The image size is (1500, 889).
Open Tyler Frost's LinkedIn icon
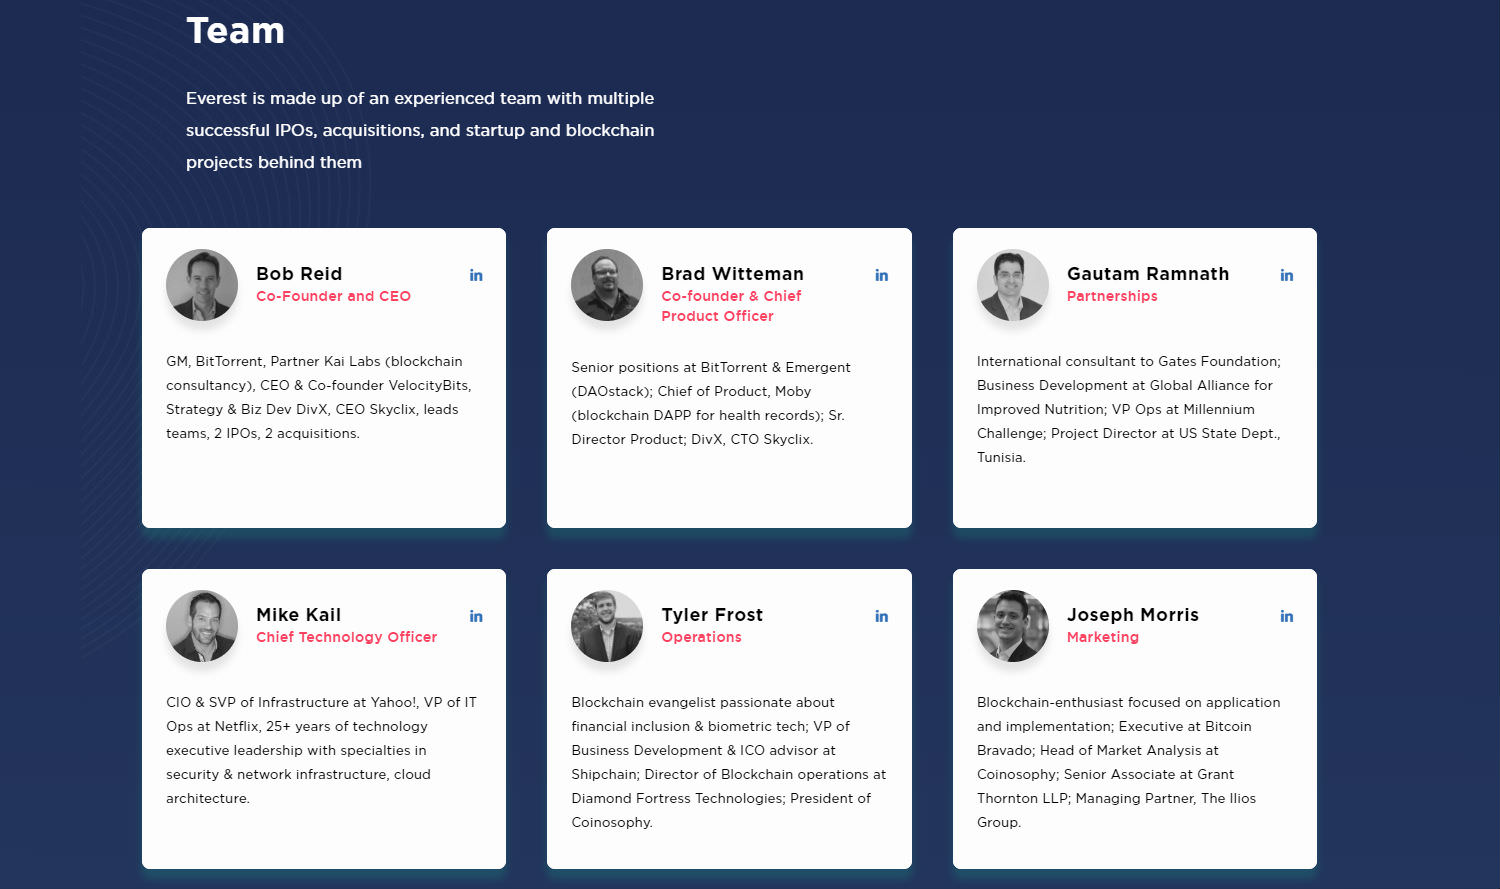click(881, 617)
